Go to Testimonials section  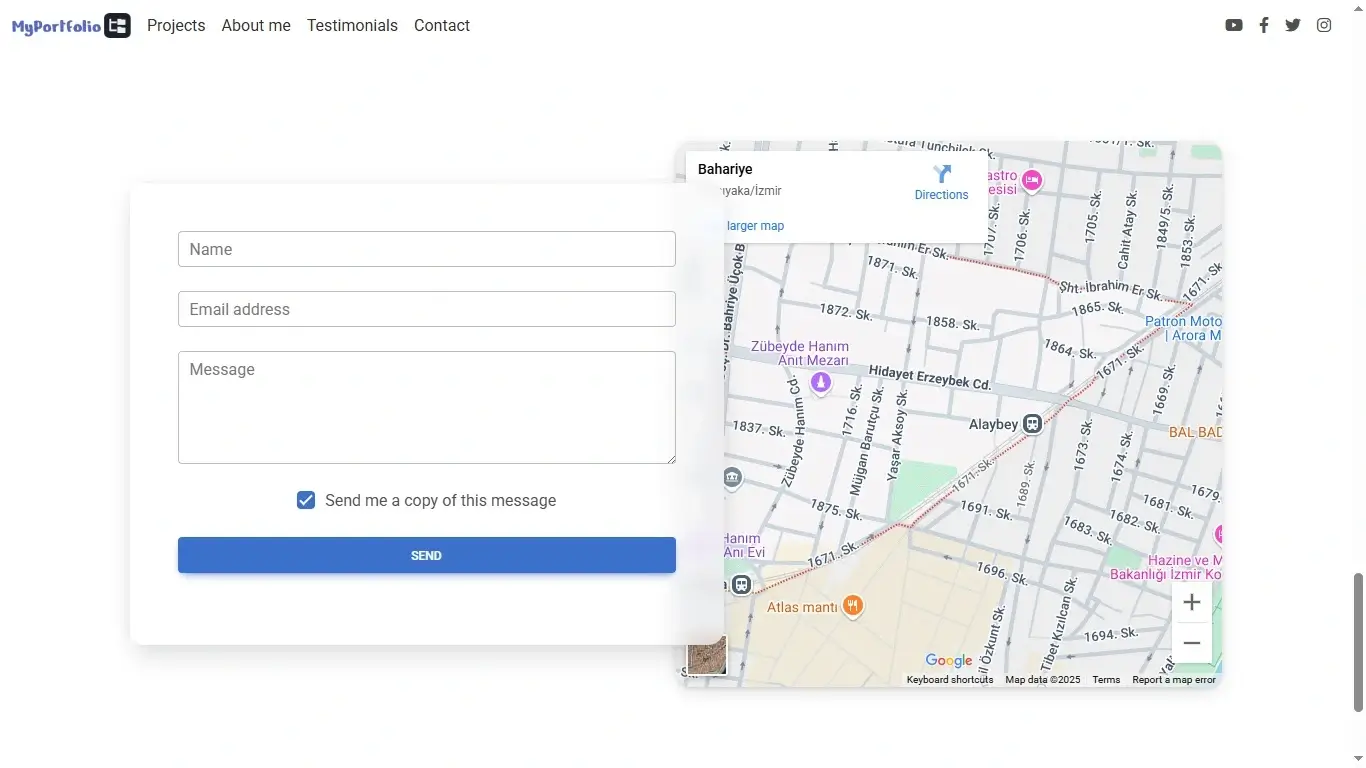pos(352,25)
